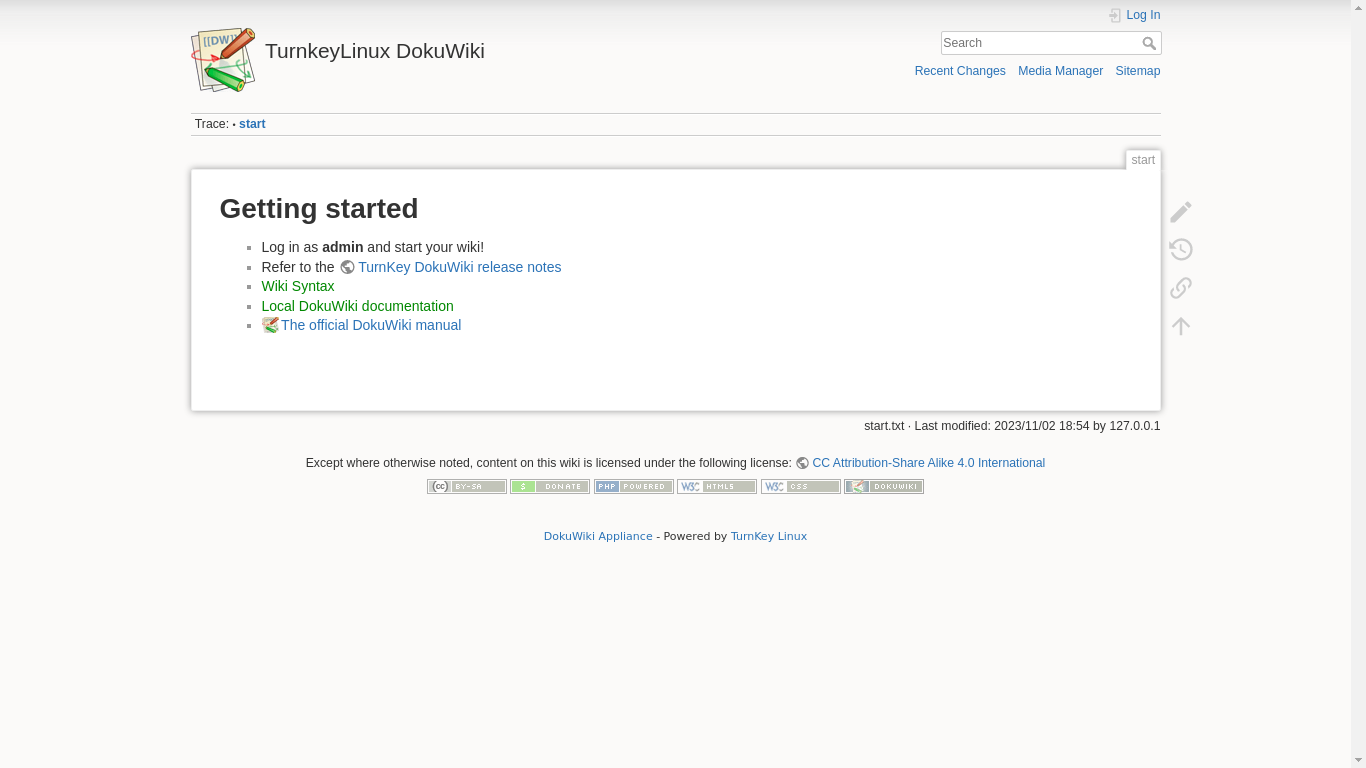Click the DokuWiki footer badge
The image size is (1366, 768).
point(883,487)
